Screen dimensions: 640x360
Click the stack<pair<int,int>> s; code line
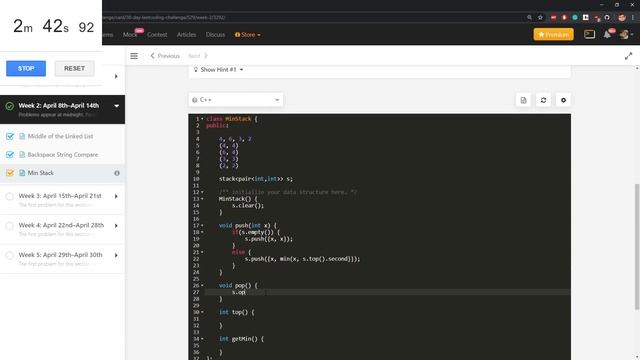coord(256,179)
